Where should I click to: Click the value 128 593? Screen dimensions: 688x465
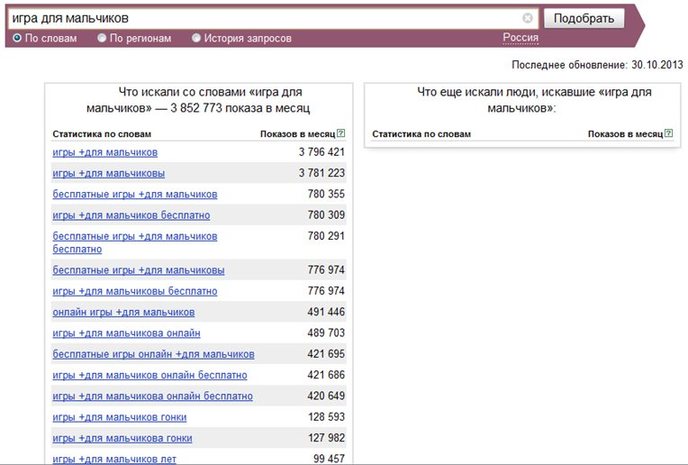point(326,417)
